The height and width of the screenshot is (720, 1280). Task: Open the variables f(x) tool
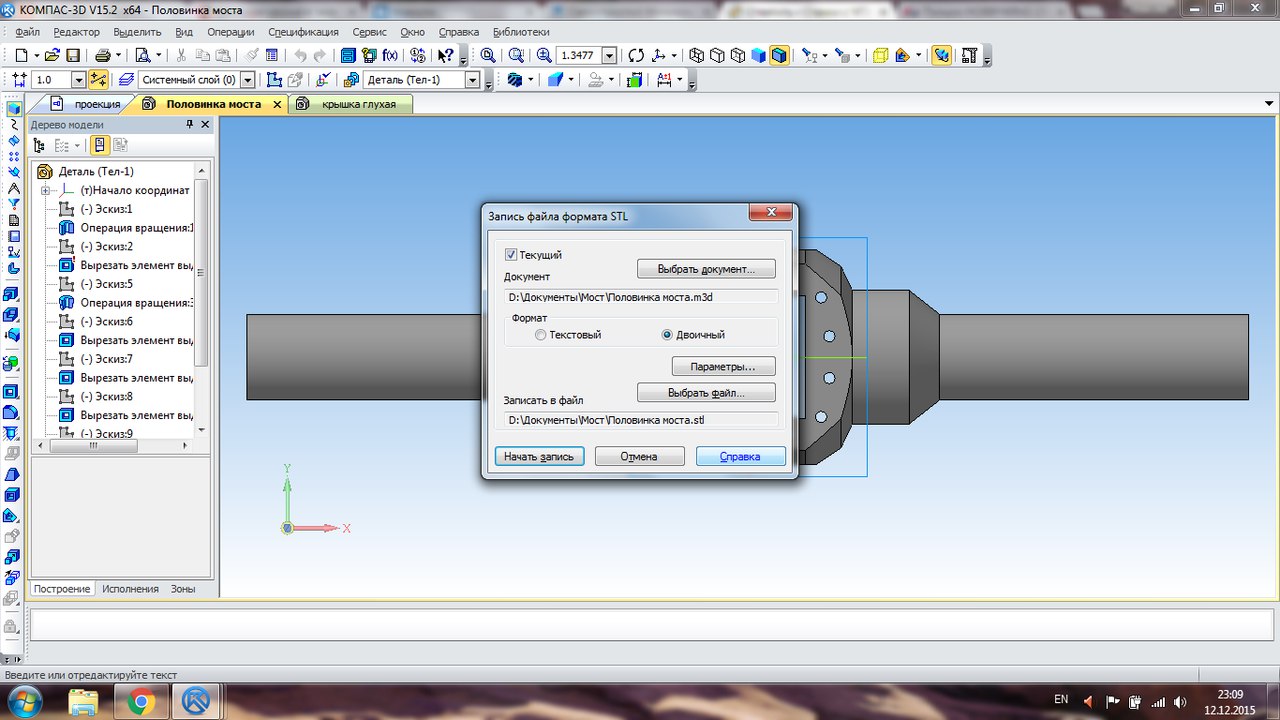tap(390, 56)
